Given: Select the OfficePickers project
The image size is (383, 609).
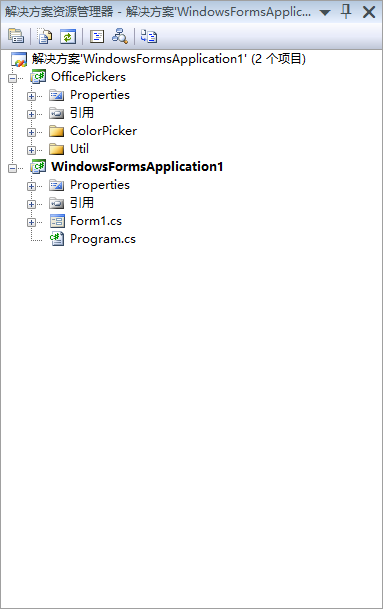Looking at the screenshot, I should (89, 77).
